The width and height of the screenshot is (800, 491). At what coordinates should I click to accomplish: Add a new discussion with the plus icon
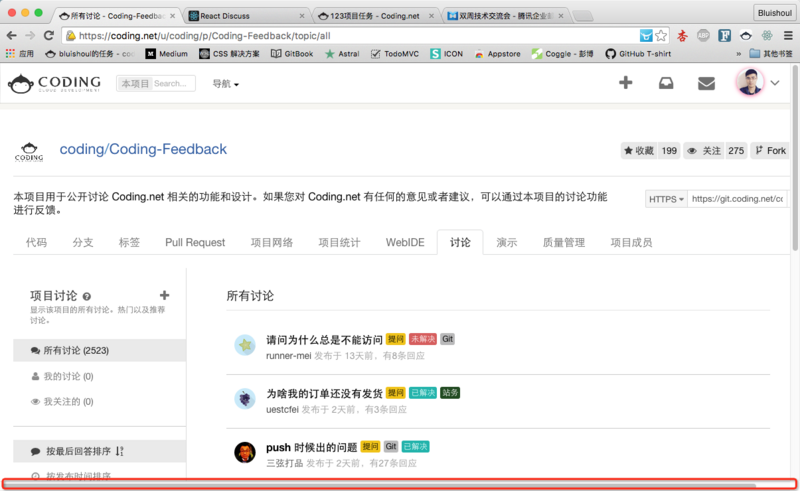coord(164,295)
